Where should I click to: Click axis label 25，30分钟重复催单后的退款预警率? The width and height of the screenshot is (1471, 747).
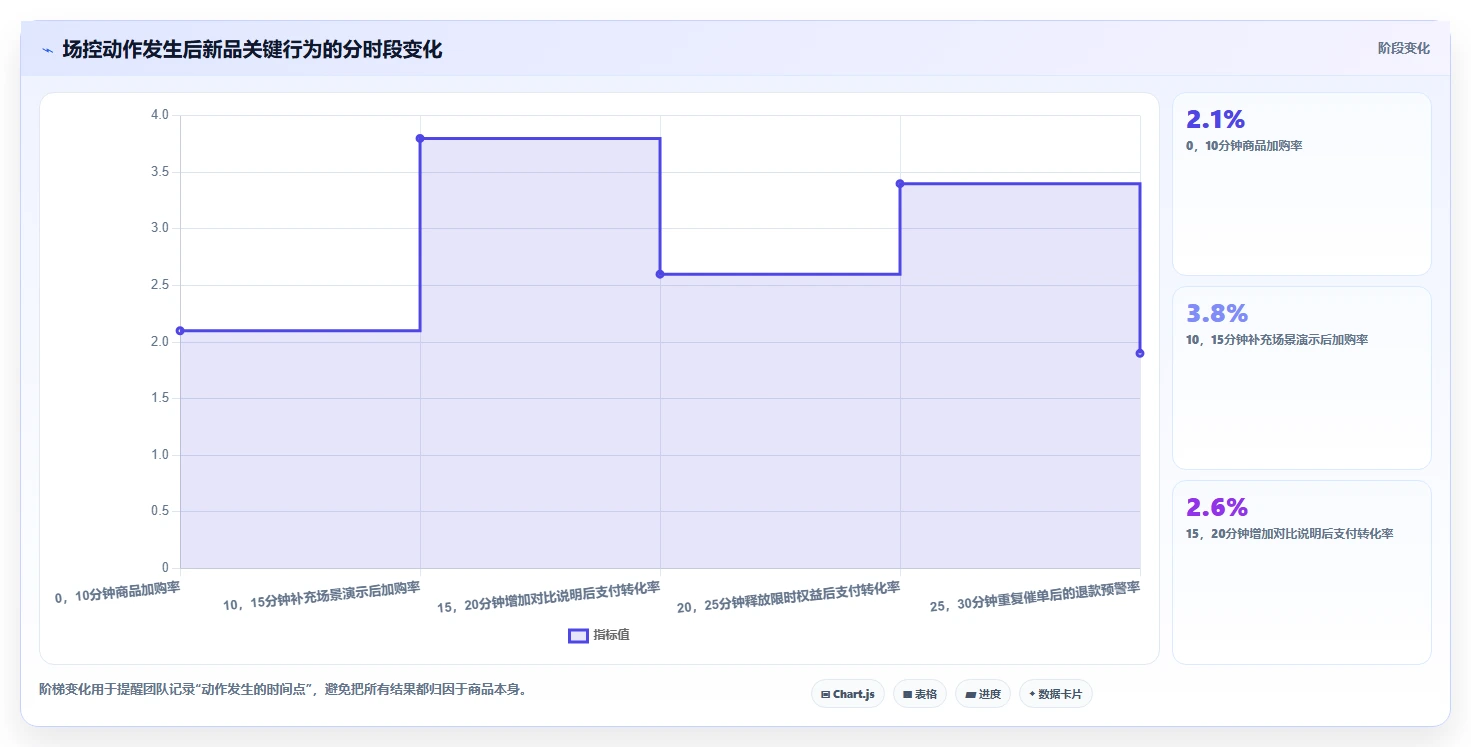tap(1035, 596)
